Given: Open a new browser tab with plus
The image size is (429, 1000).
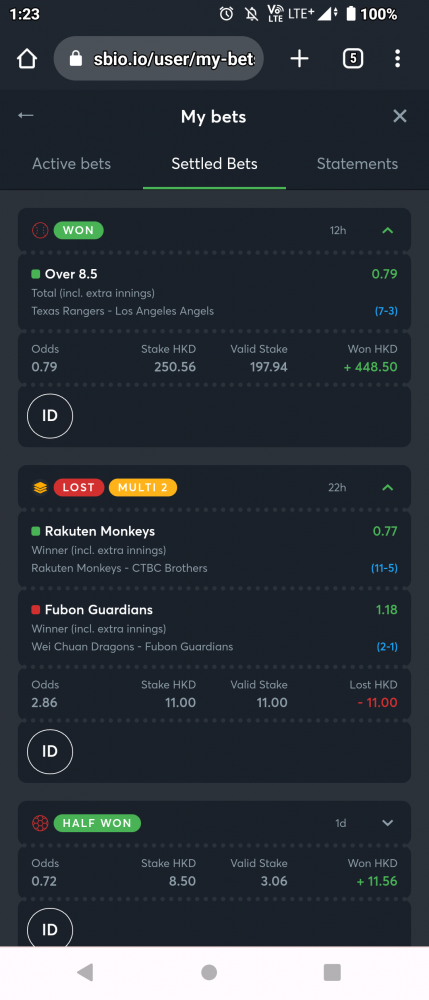Looking at the screenshot, I should pyautogui.click(x=299, y=59).
